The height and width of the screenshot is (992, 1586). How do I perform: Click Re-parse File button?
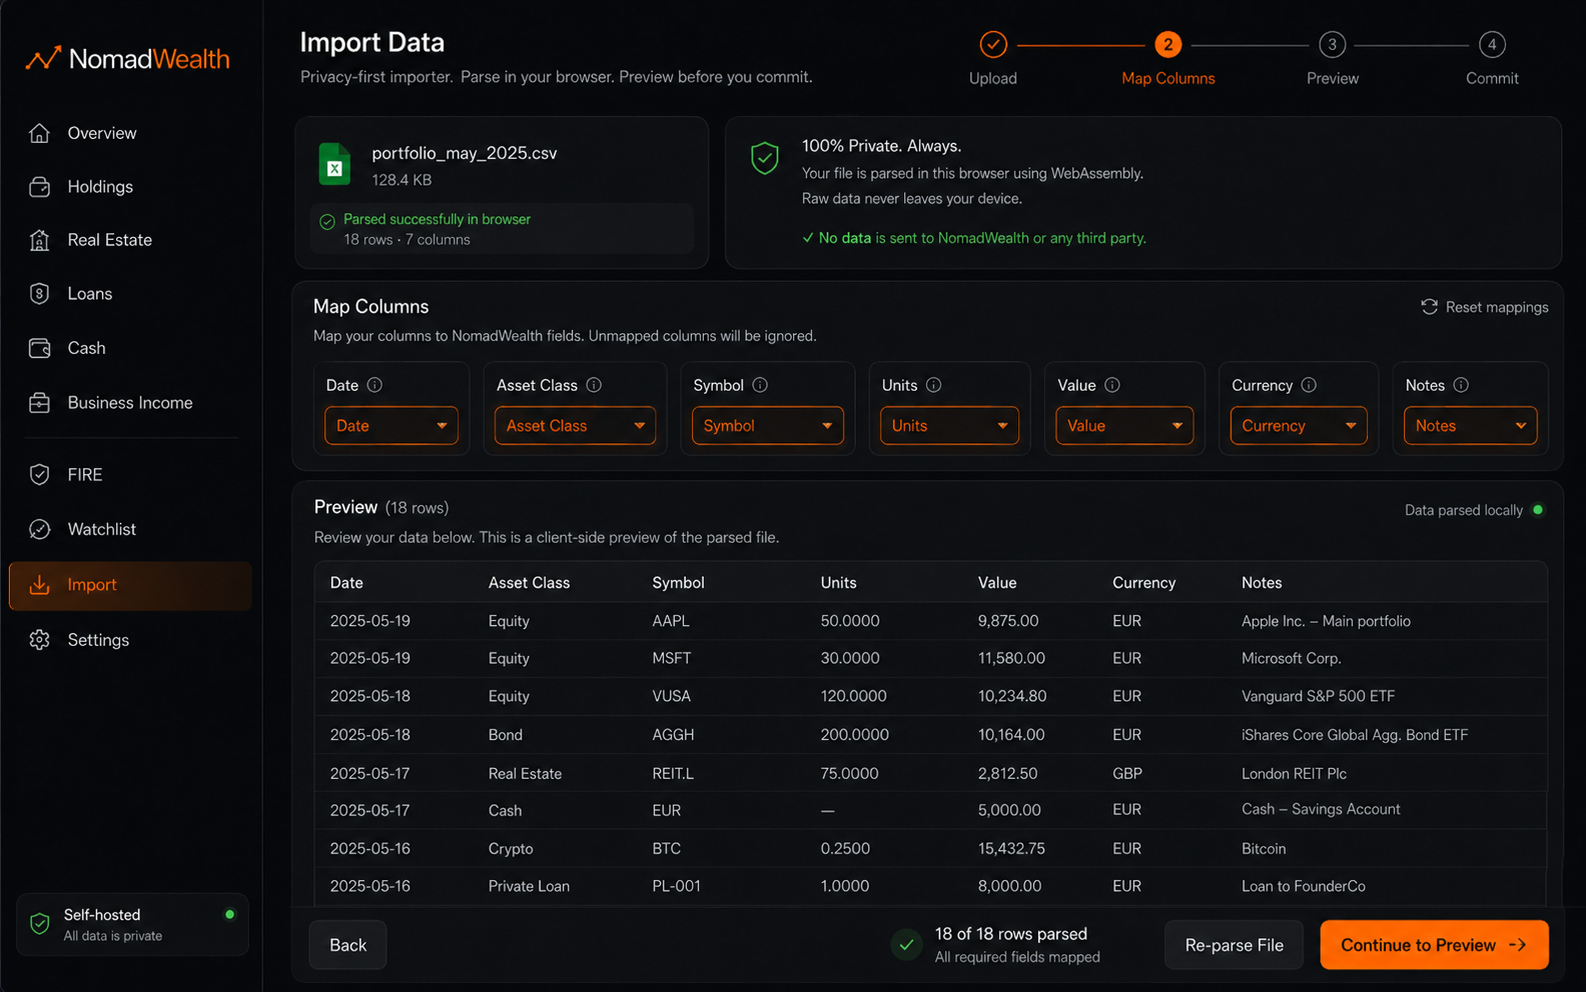(x=1234, y=945)
